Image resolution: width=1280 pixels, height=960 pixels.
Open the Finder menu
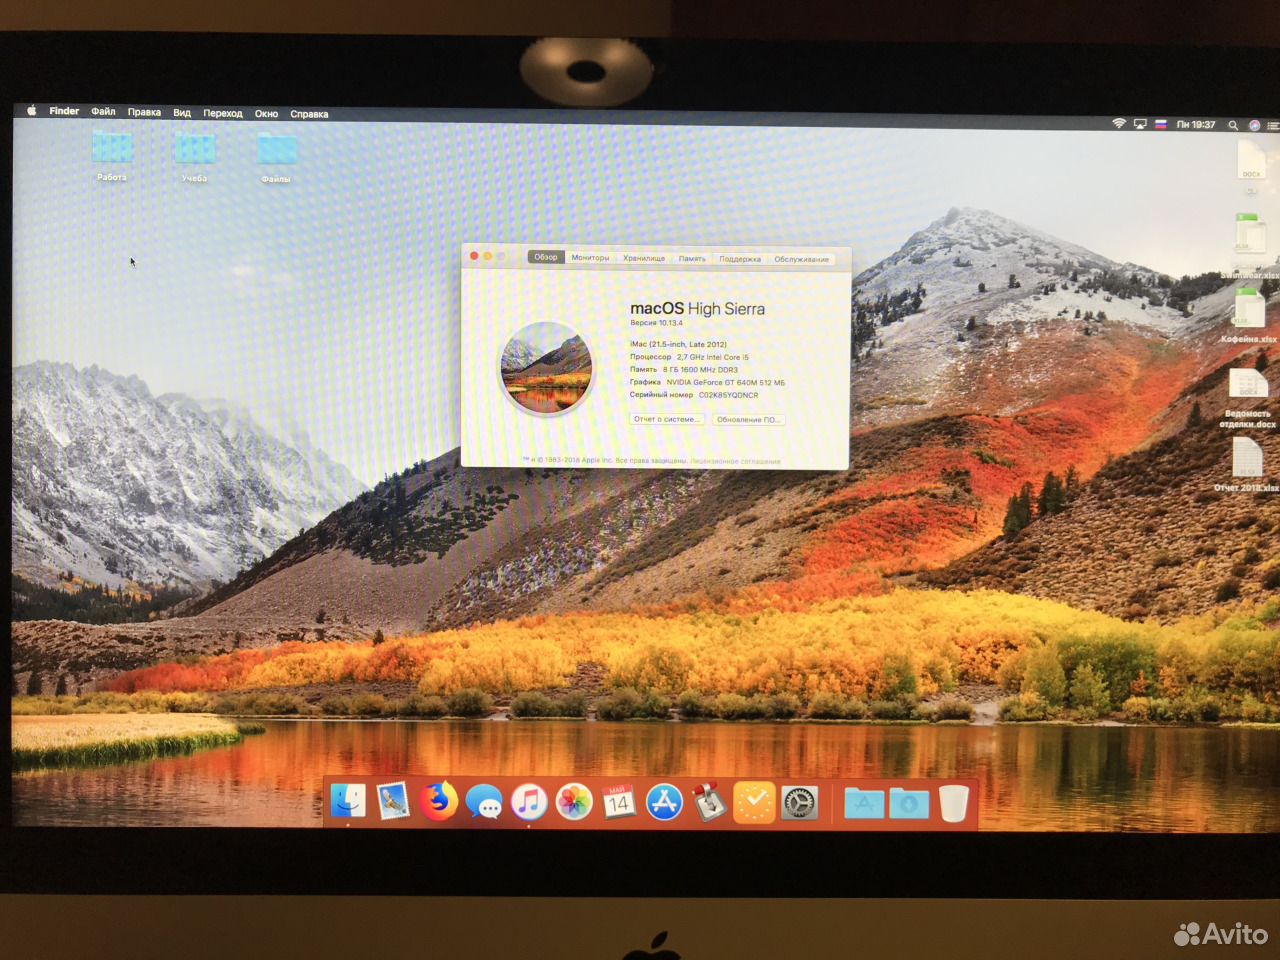point(64,111)
